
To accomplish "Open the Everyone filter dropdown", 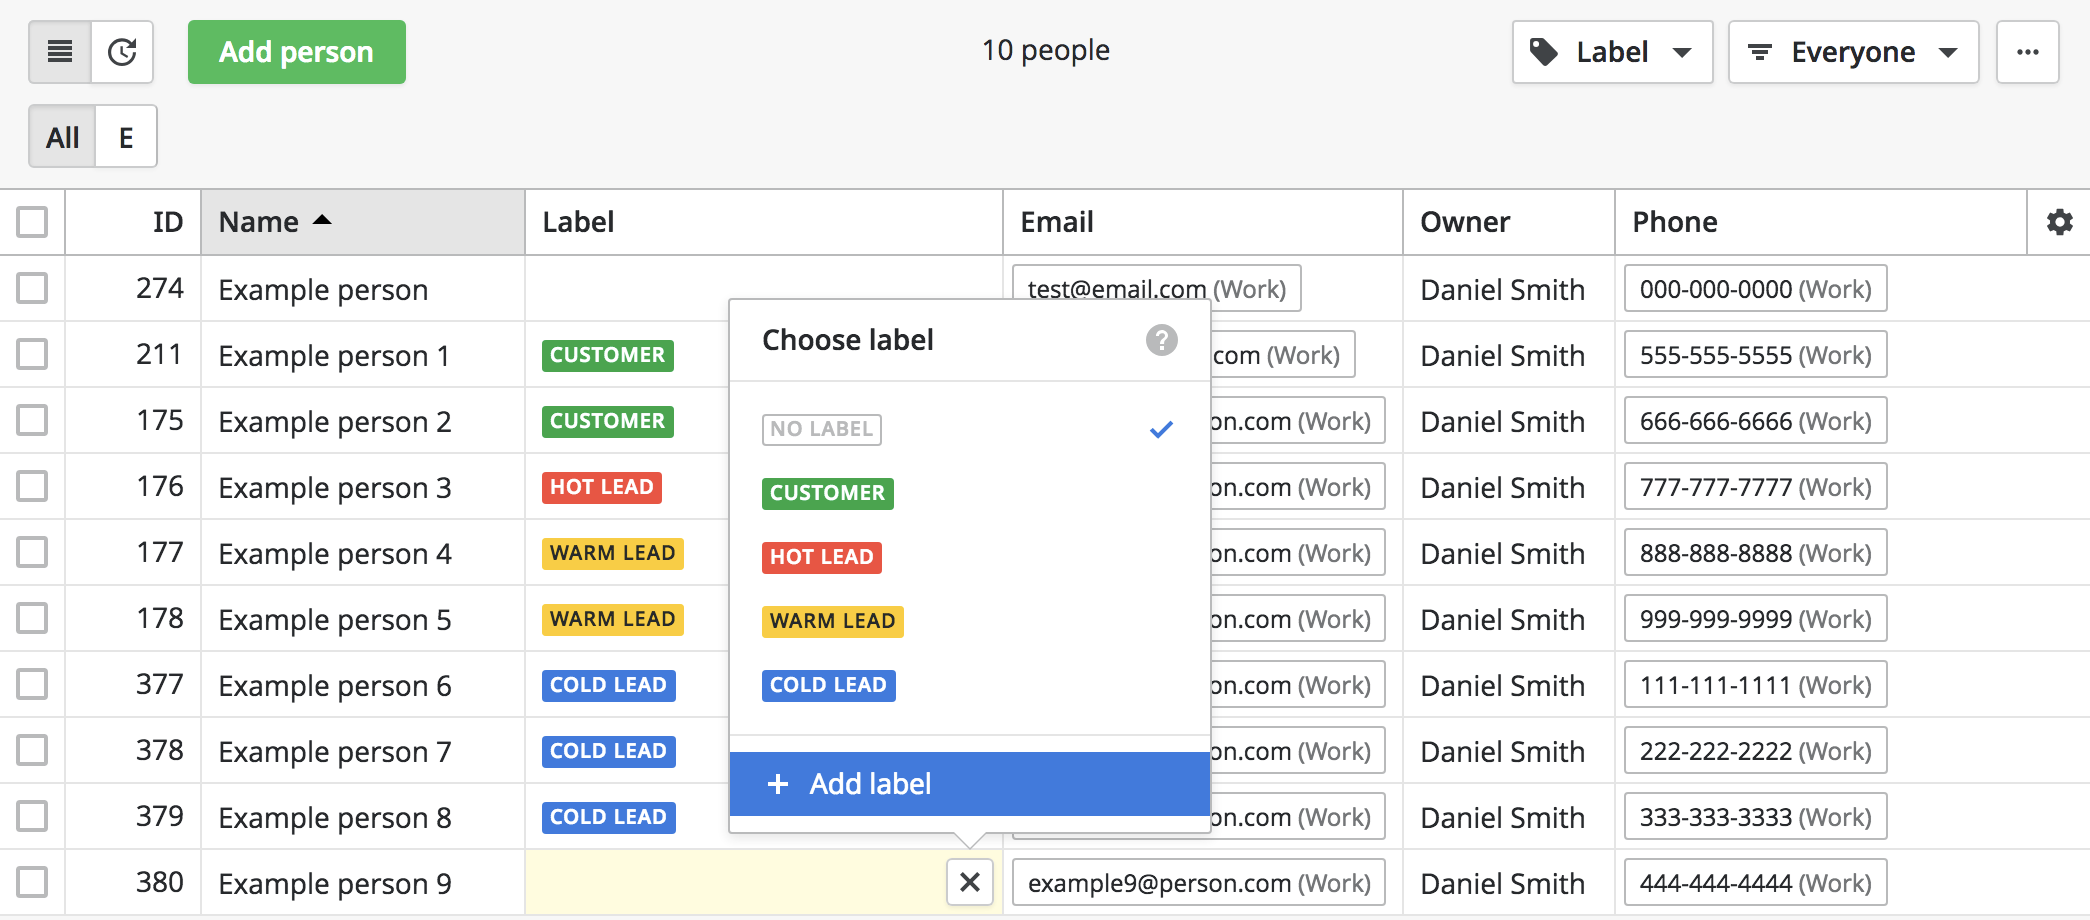I will click(1853, 52).
